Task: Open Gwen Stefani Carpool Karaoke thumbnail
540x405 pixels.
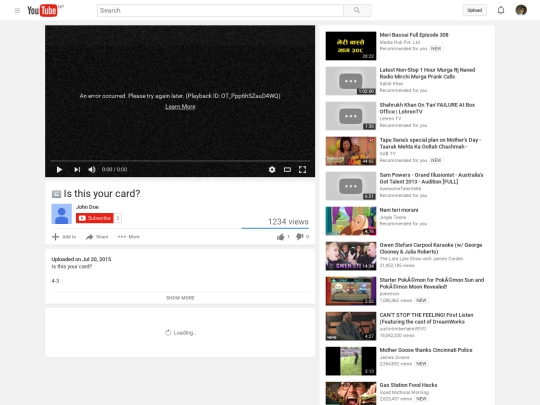Action: click(351, 256)
